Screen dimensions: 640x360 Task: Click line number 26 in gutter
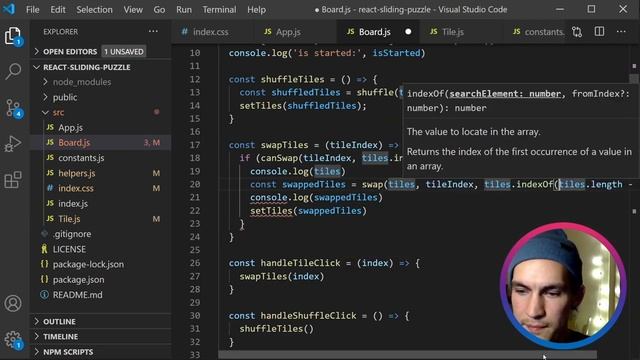click(195, 263)
